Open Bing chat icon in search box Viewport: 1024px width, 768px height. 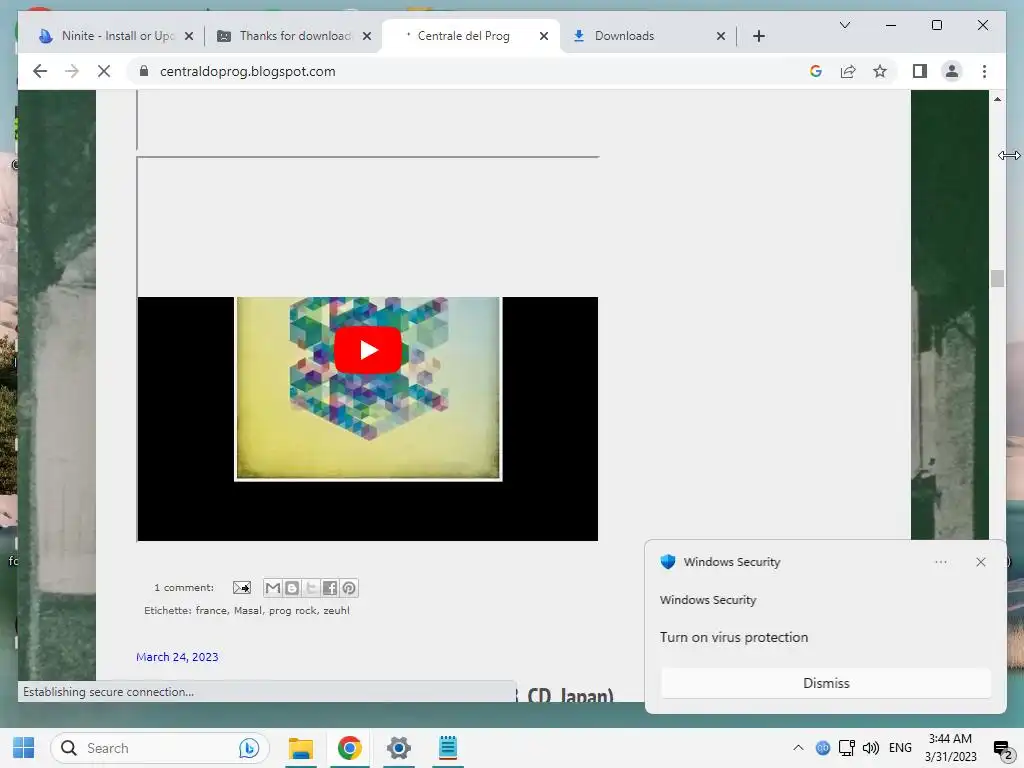pos(249,748)
